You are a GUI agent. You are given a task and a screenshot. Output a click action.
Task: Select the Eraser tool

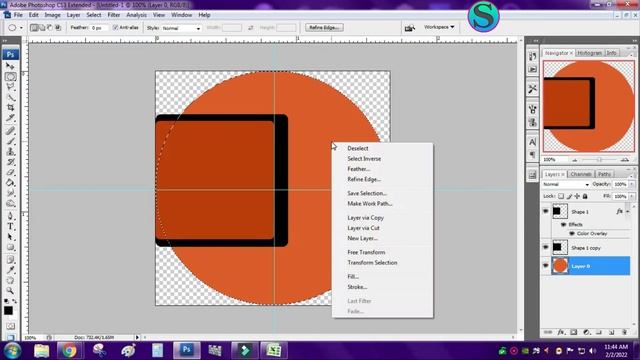(10, 172)
